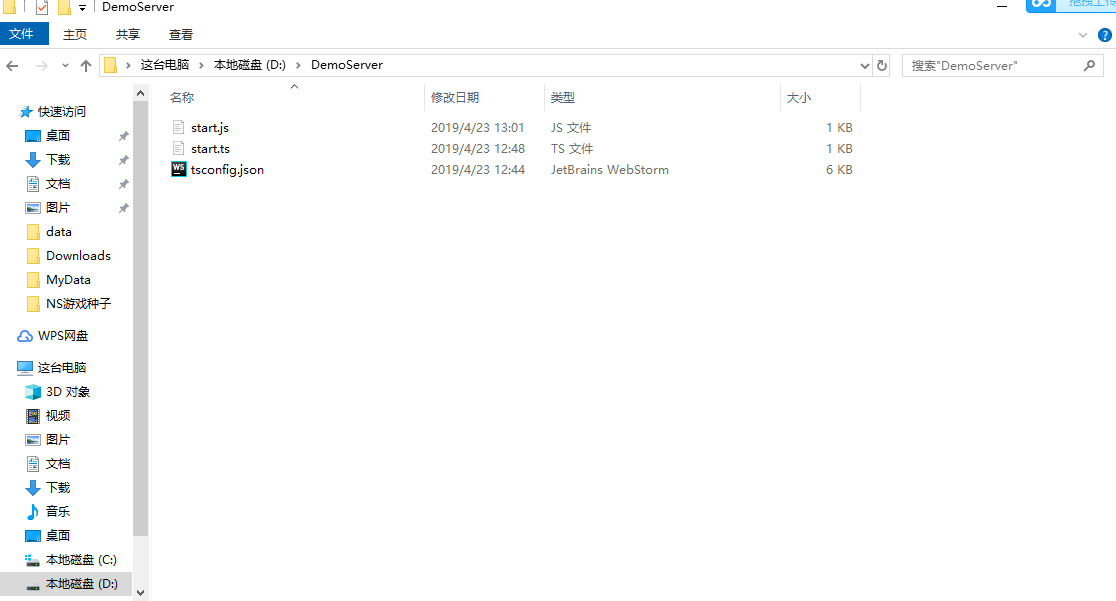Open the data folder in sidebar
The width and height of the screenshot is (1116, 601).
[x=58, y=231]
